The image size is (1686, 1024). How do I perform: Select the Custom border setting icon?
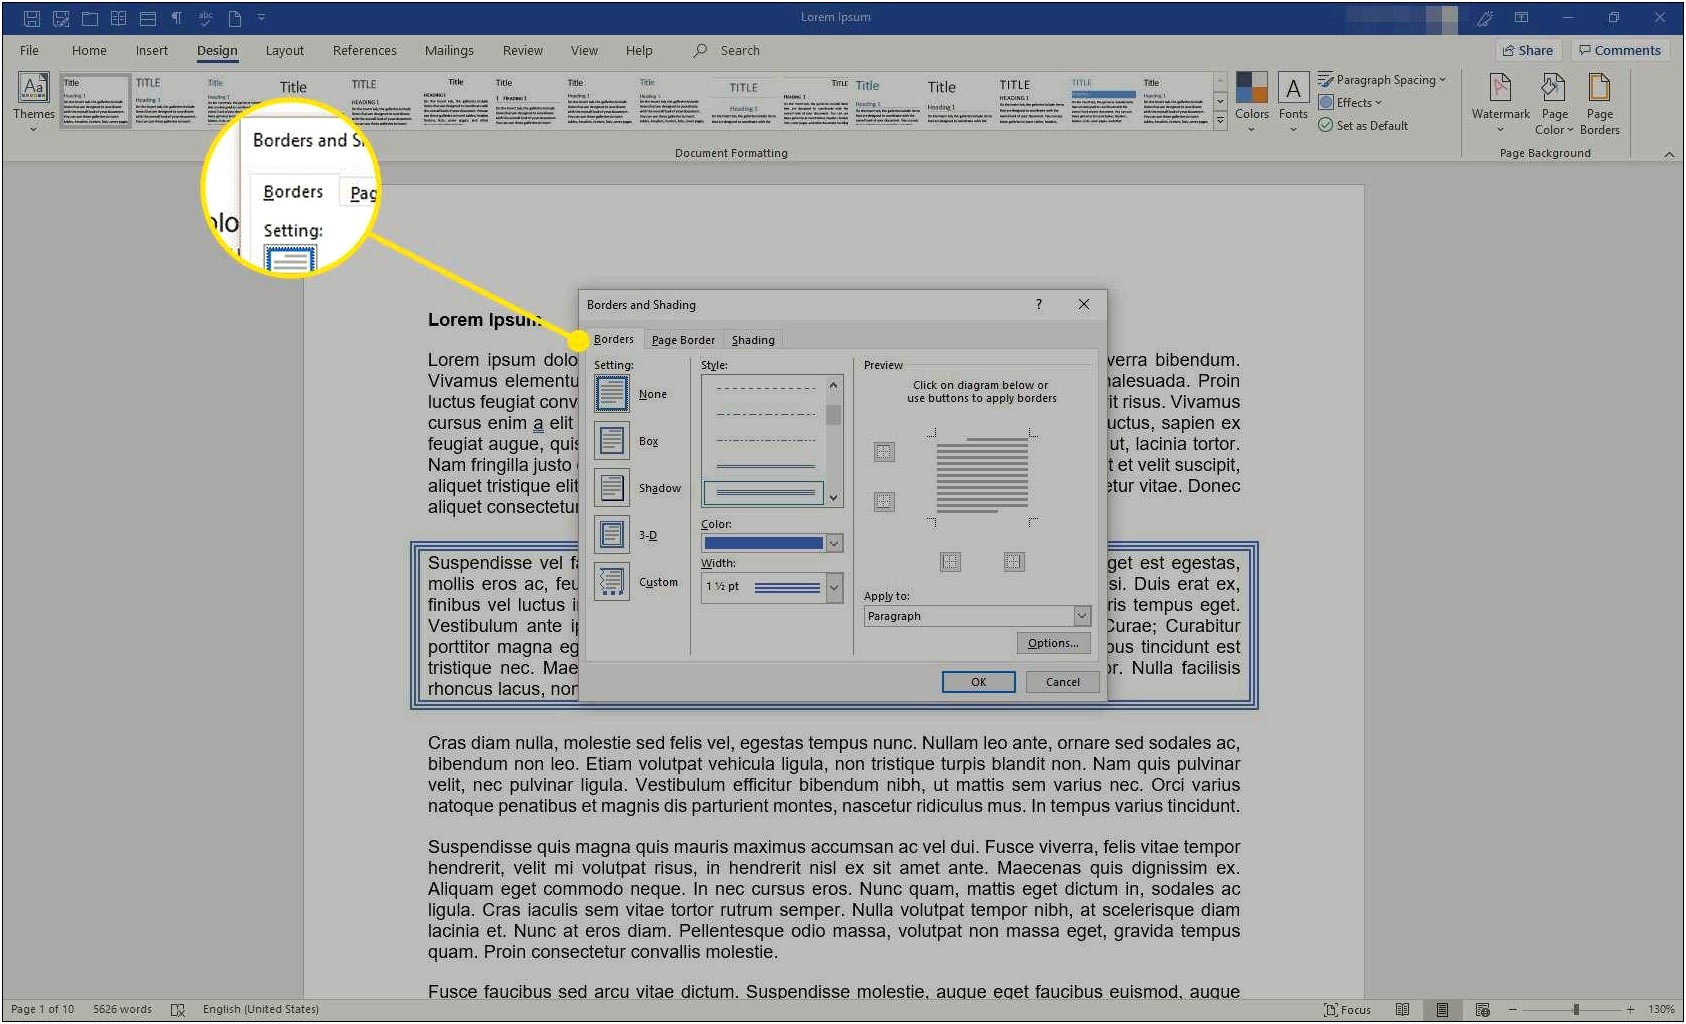point(612,582)
